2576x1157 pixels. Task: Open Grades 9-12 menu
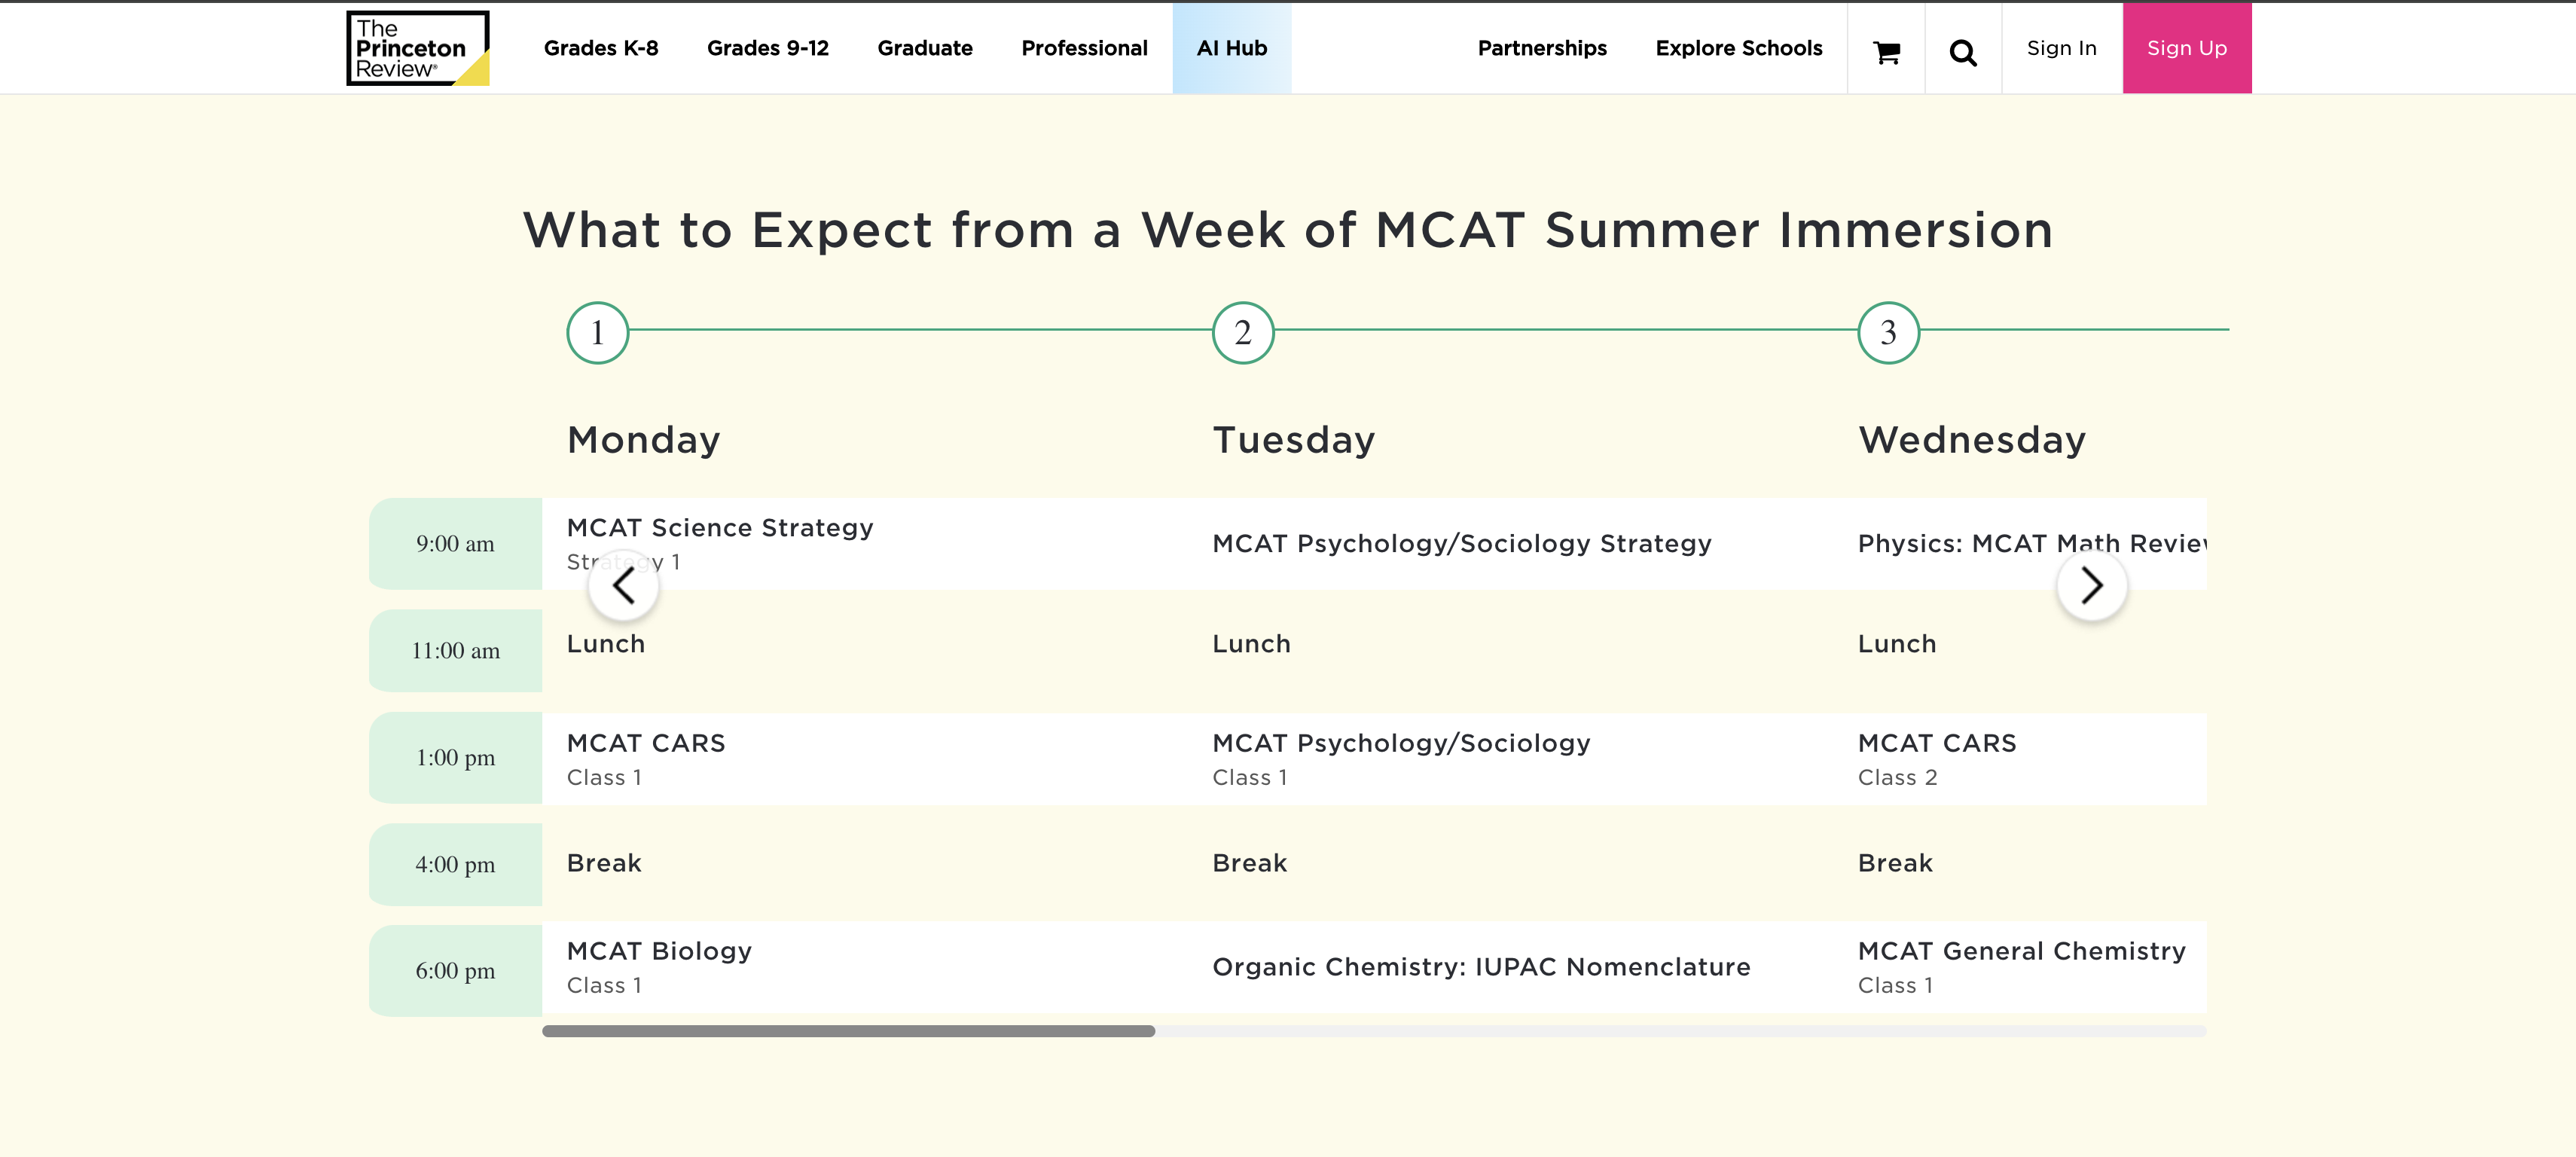point(767,48)
